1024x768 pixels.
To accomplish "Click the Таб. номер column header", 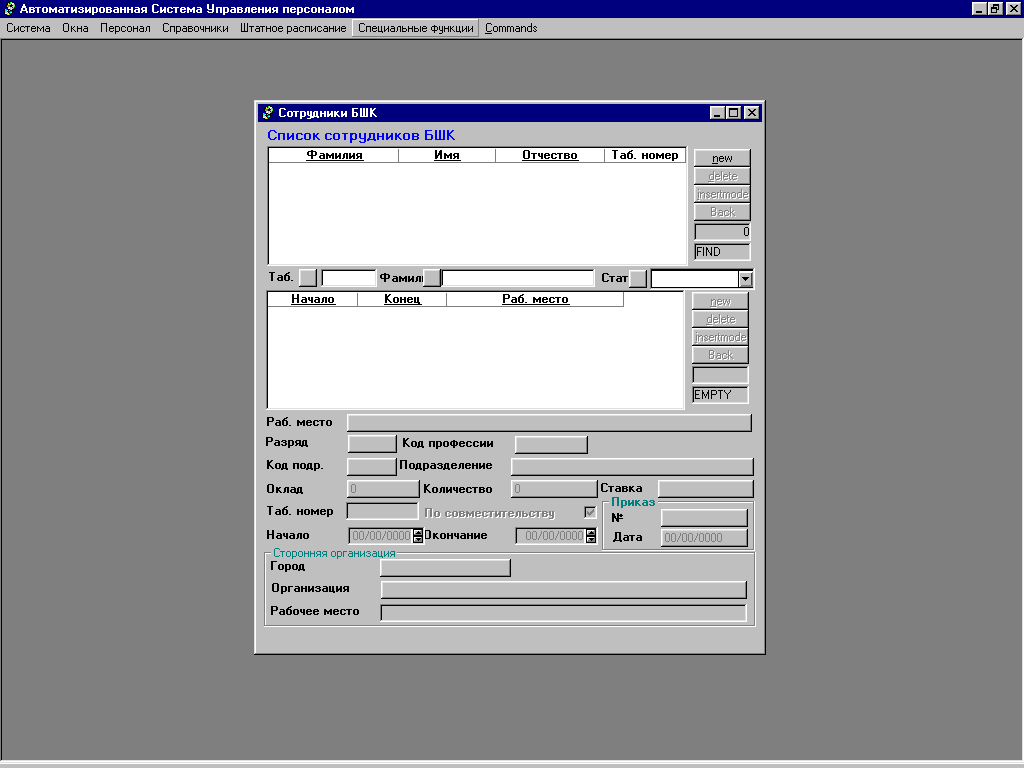I will (x=645, y=155).
